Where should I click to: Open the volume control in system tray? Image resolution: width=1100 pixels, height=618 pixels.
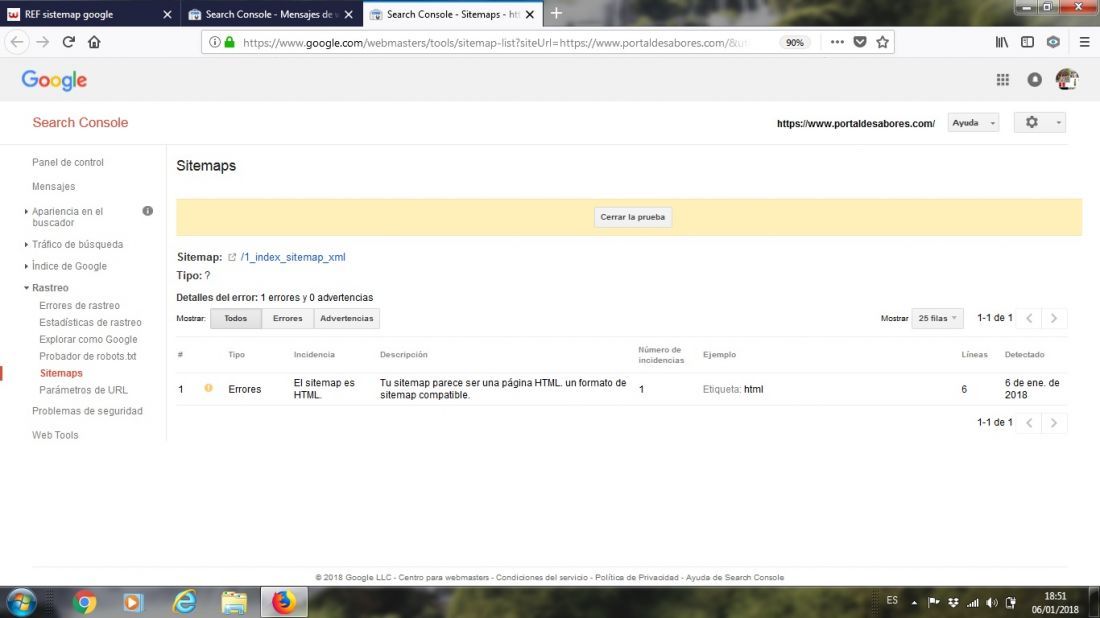[991, 603]
